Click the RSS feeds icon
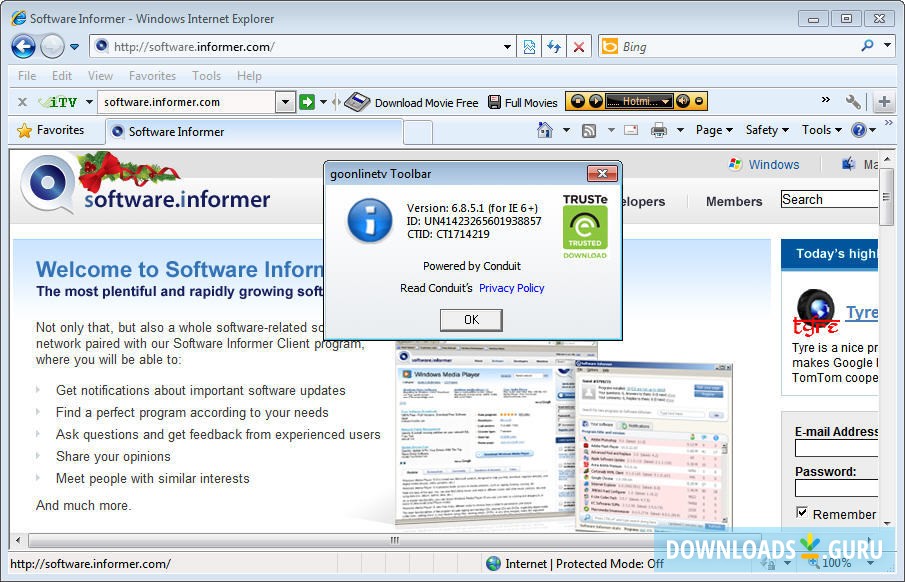This screenshot has width=905, height=582. click(x=589, y=130)
